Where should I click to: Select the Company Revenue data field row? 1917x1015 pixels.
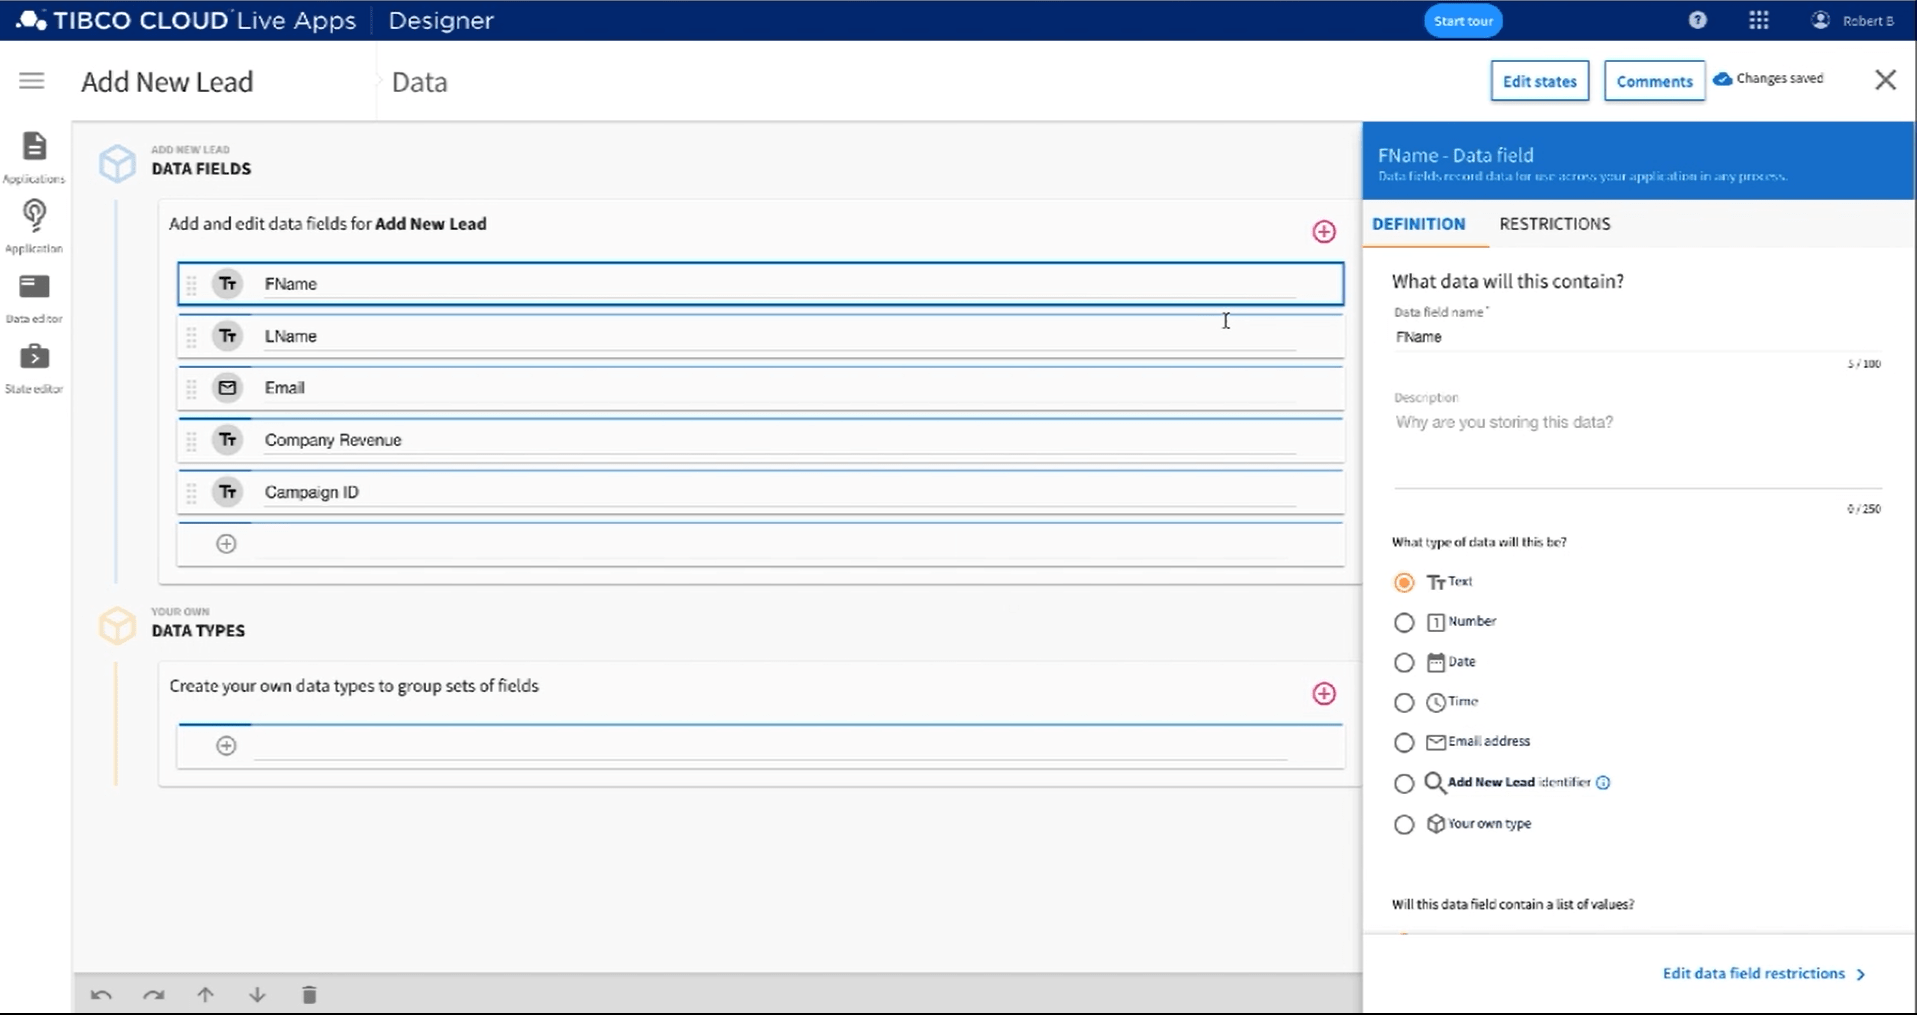coord(760,440)
